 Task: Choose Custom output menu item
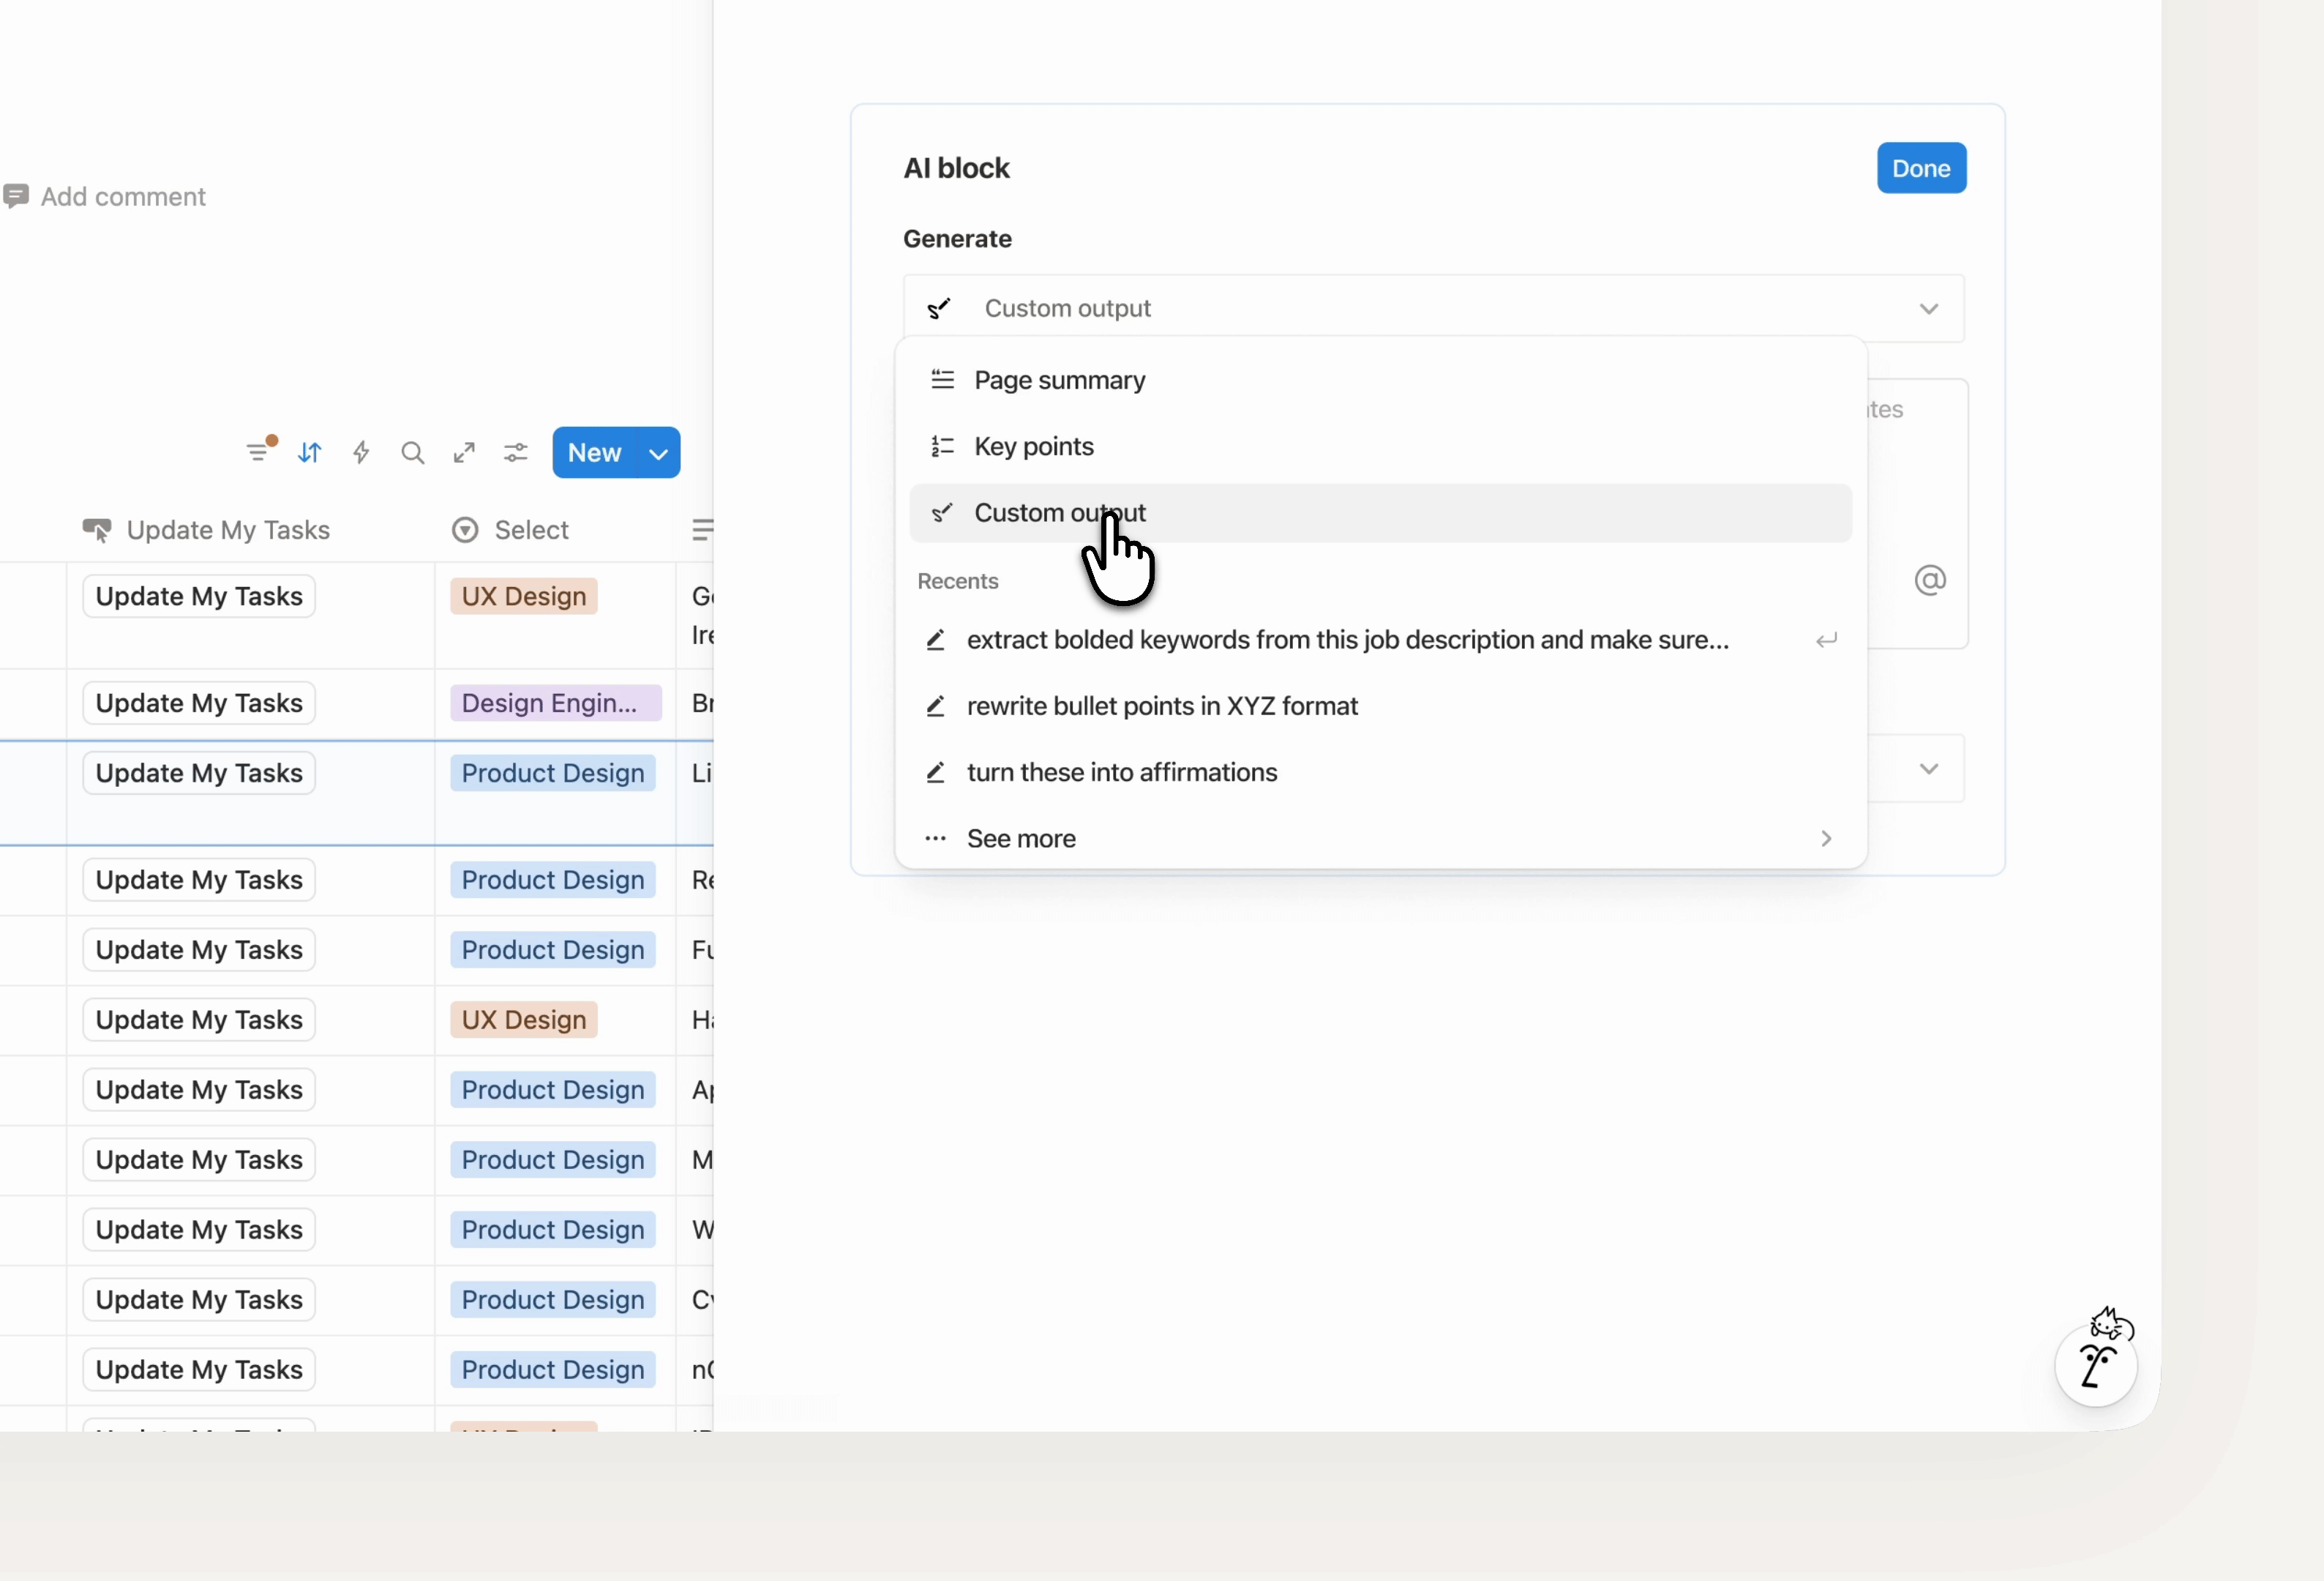pos(1381,513)
